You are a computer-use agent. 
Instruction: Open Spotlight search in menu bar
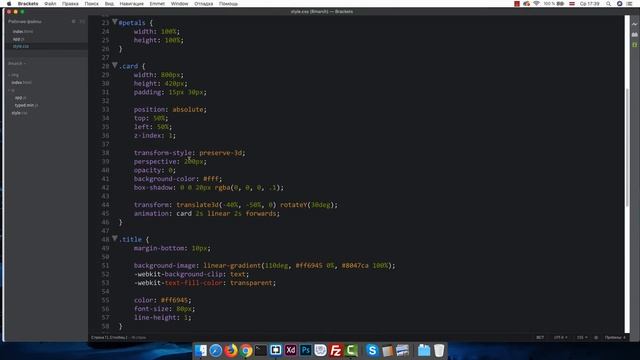608,4
